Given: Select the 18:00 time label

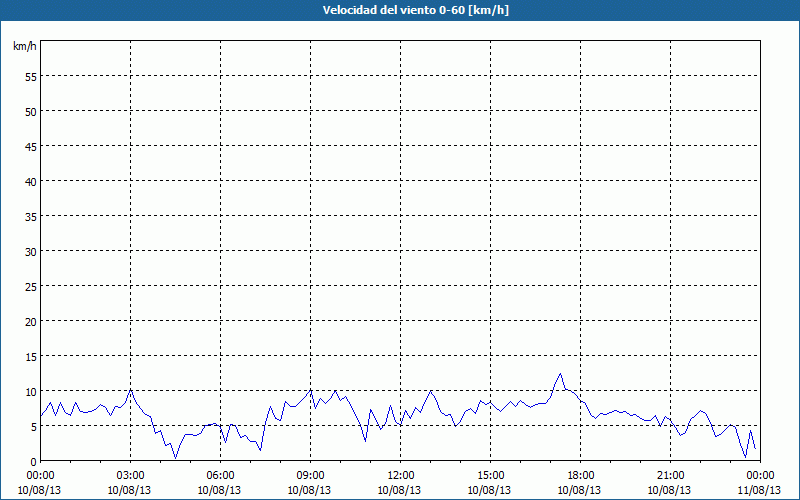Looking at the screenshot, I should pos(581,476).
